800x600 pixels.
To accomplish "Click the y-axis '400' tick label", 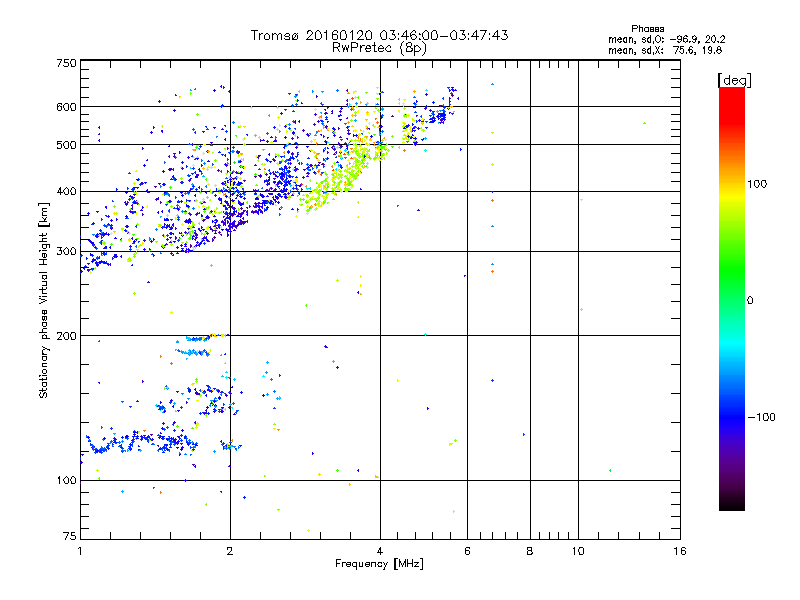I will click(66, 192).
